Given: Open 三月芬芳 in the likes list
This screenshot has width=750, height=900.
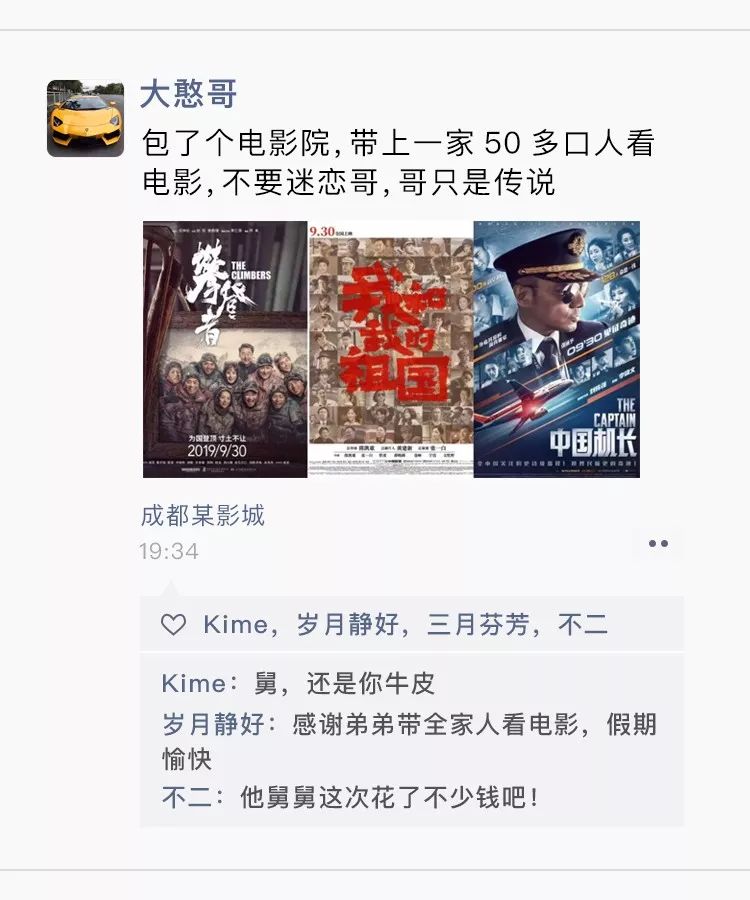Looking at the screenshot, I should (477, 624).
